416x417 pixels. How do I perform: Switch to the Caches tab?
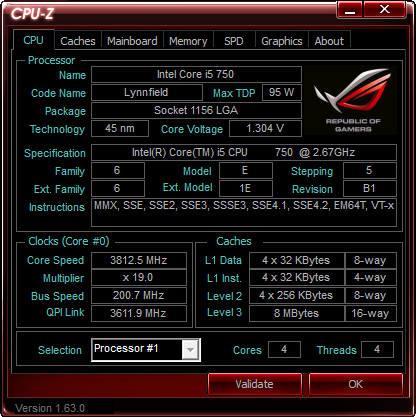pos(78,41)
